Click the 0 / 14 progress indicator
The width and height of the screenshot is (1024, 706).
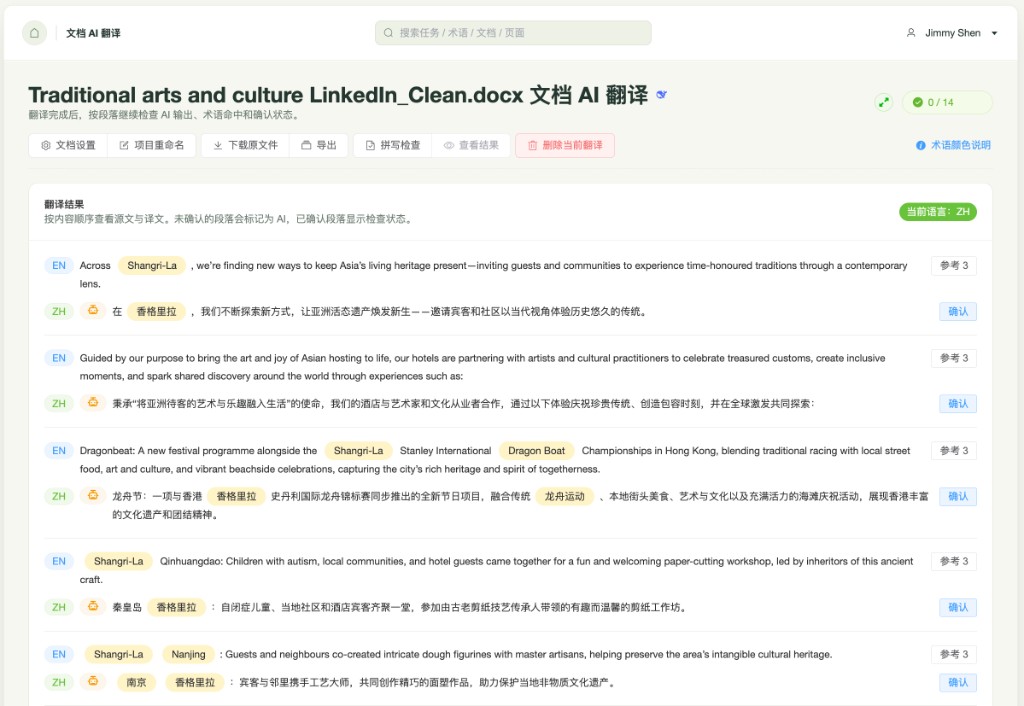(x=947, y=103)
